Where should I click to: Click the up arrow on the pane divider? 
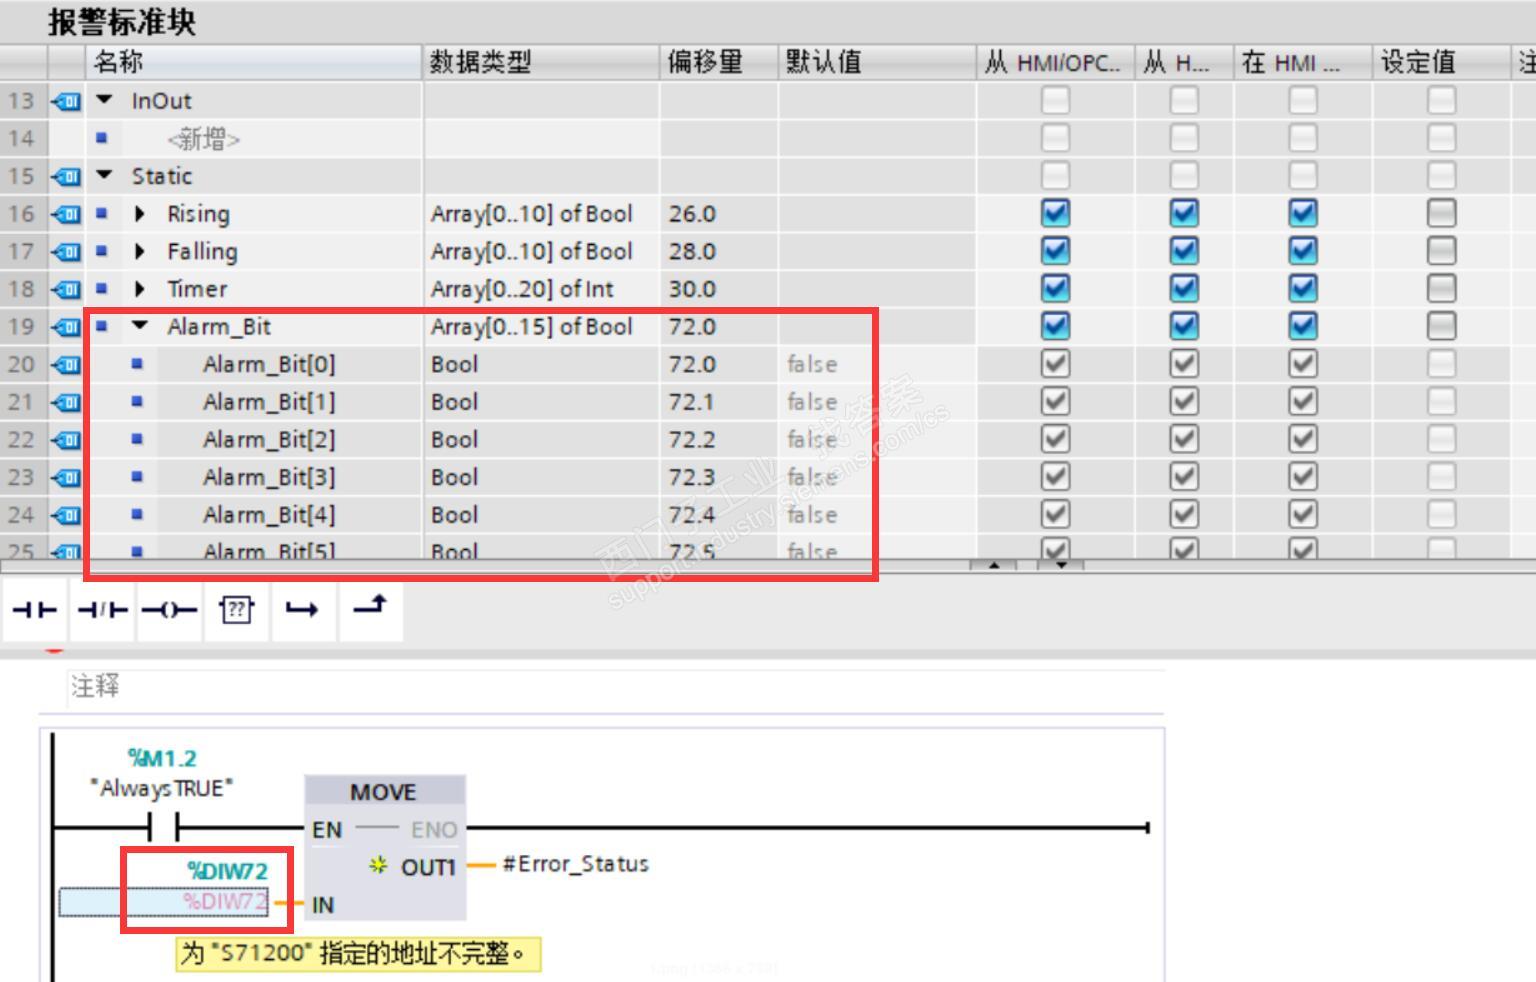(993, 565)
